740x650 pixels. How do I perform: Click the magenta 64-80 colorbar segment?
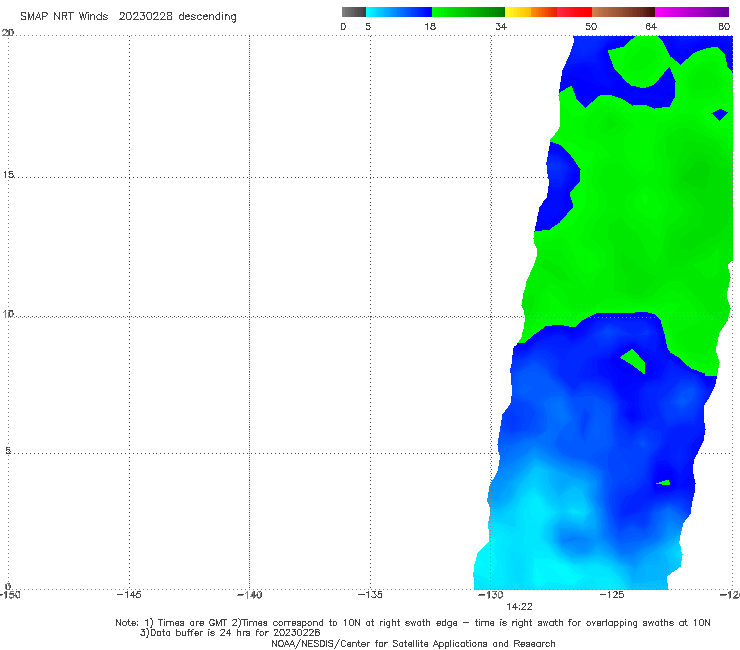pos(692,12)
